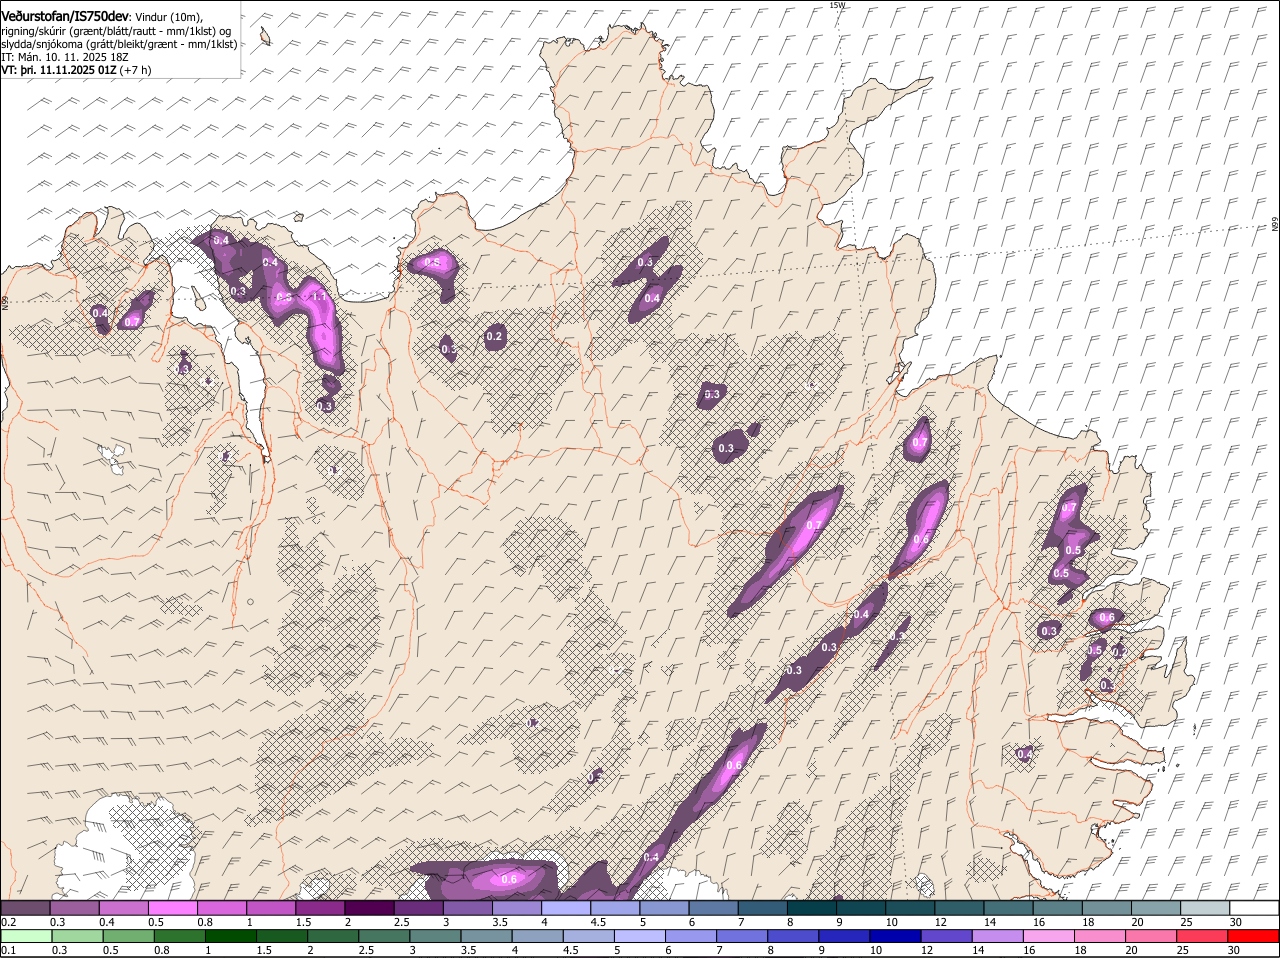Click the 15W longitude label at top edge
Image resolution: width=1280 pixels, height=958 pixels.
tap(838, 5)
